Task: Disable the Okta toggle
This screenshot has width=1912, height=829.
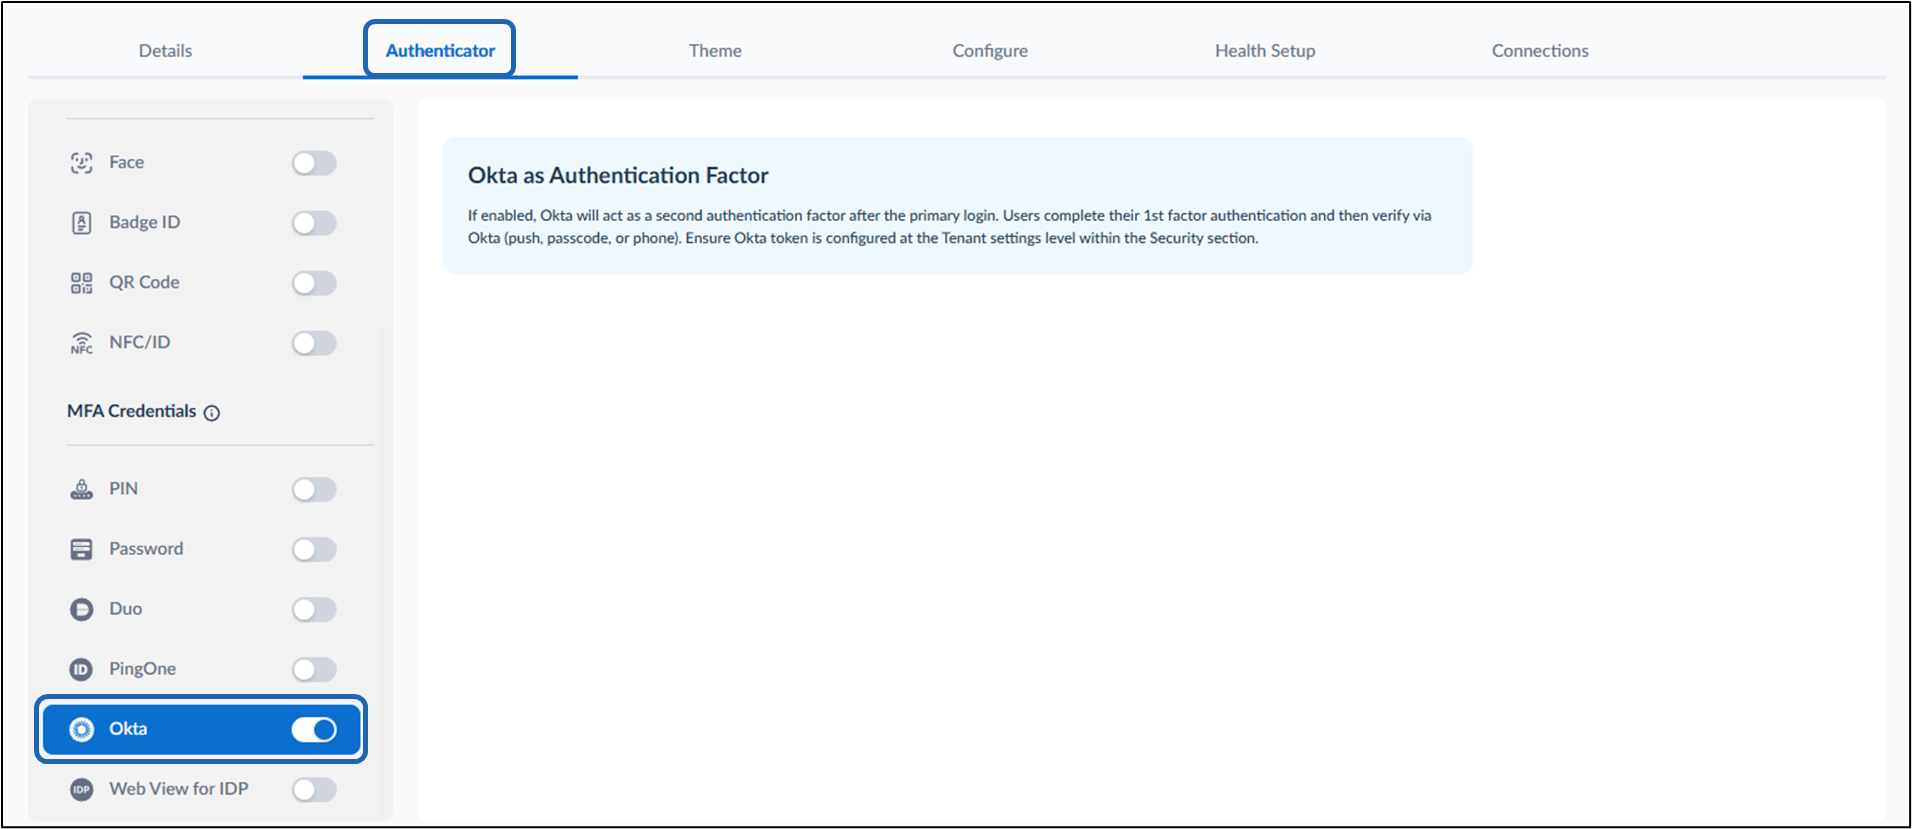Action: point(314,729)
